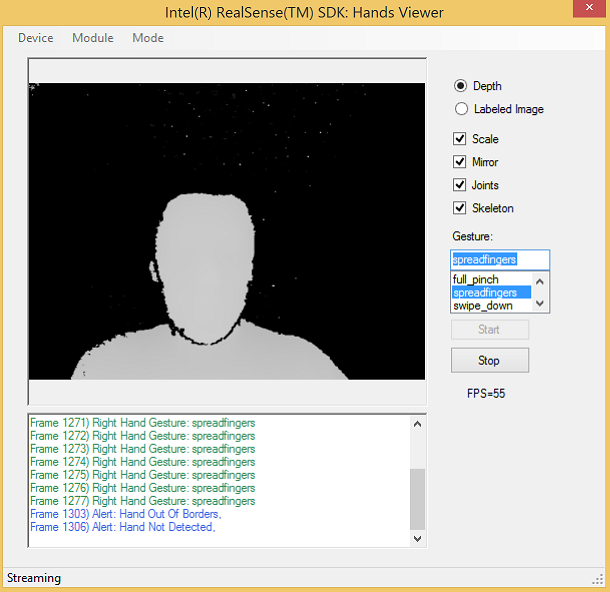The height and width of the screenshot is (592, 610).
Task: Switch view to Labeled Image
Action: point(461,109)
